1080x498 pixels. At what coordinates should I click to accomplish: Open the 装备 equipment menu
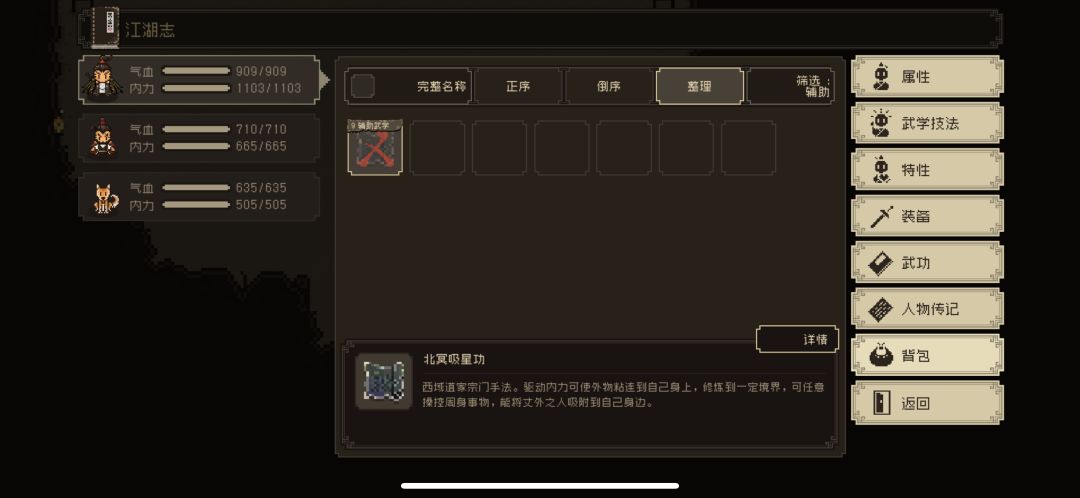(927, 216)
